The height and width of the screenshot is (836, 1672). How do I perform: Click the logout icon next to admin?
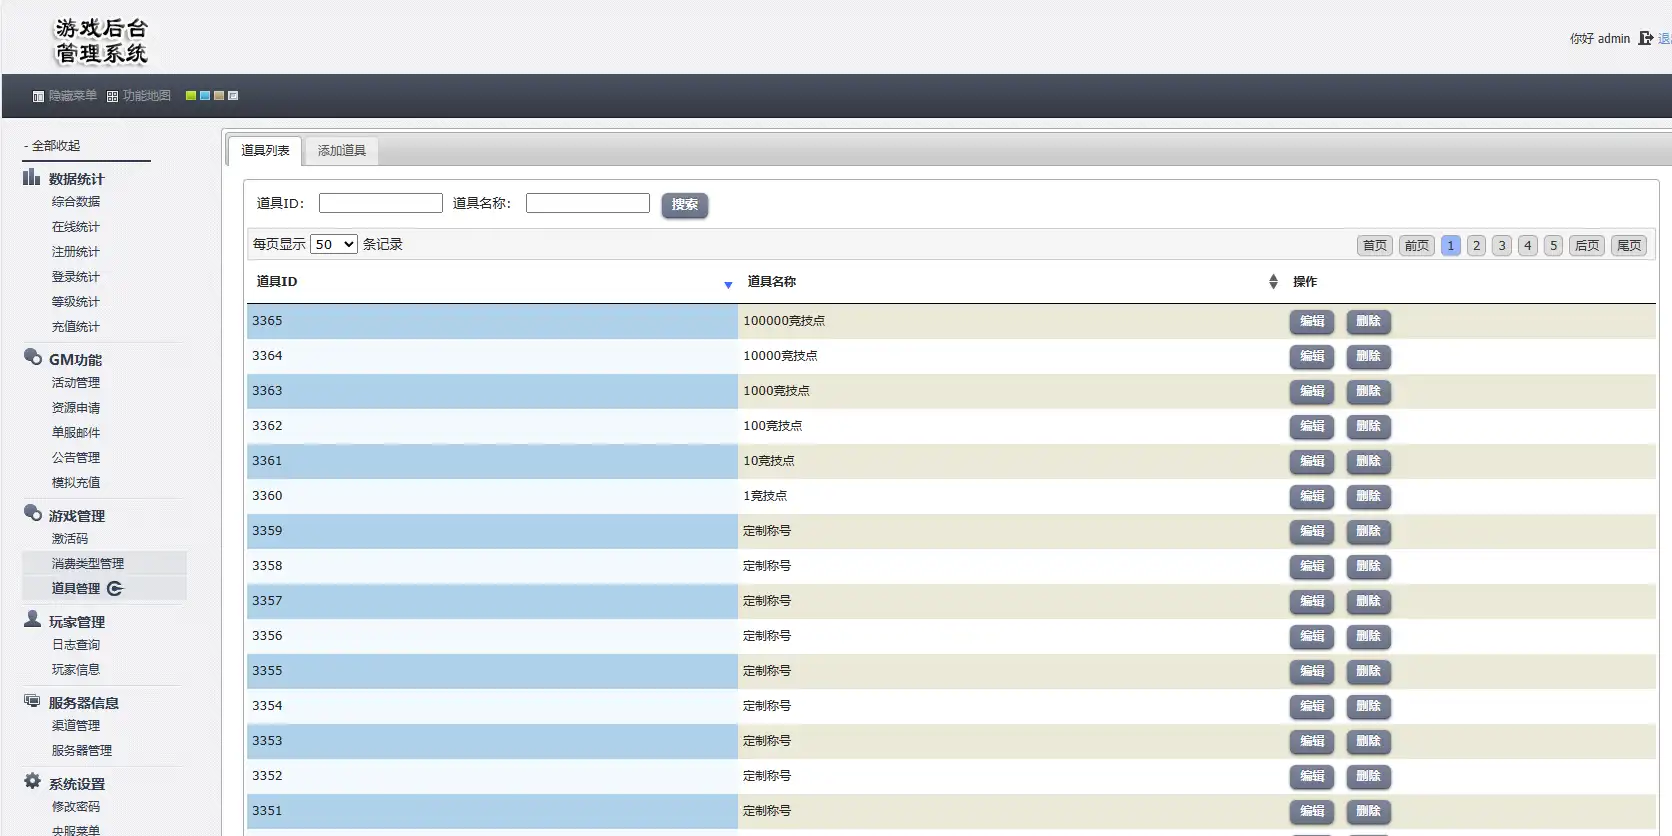[x=1645, y=39]
